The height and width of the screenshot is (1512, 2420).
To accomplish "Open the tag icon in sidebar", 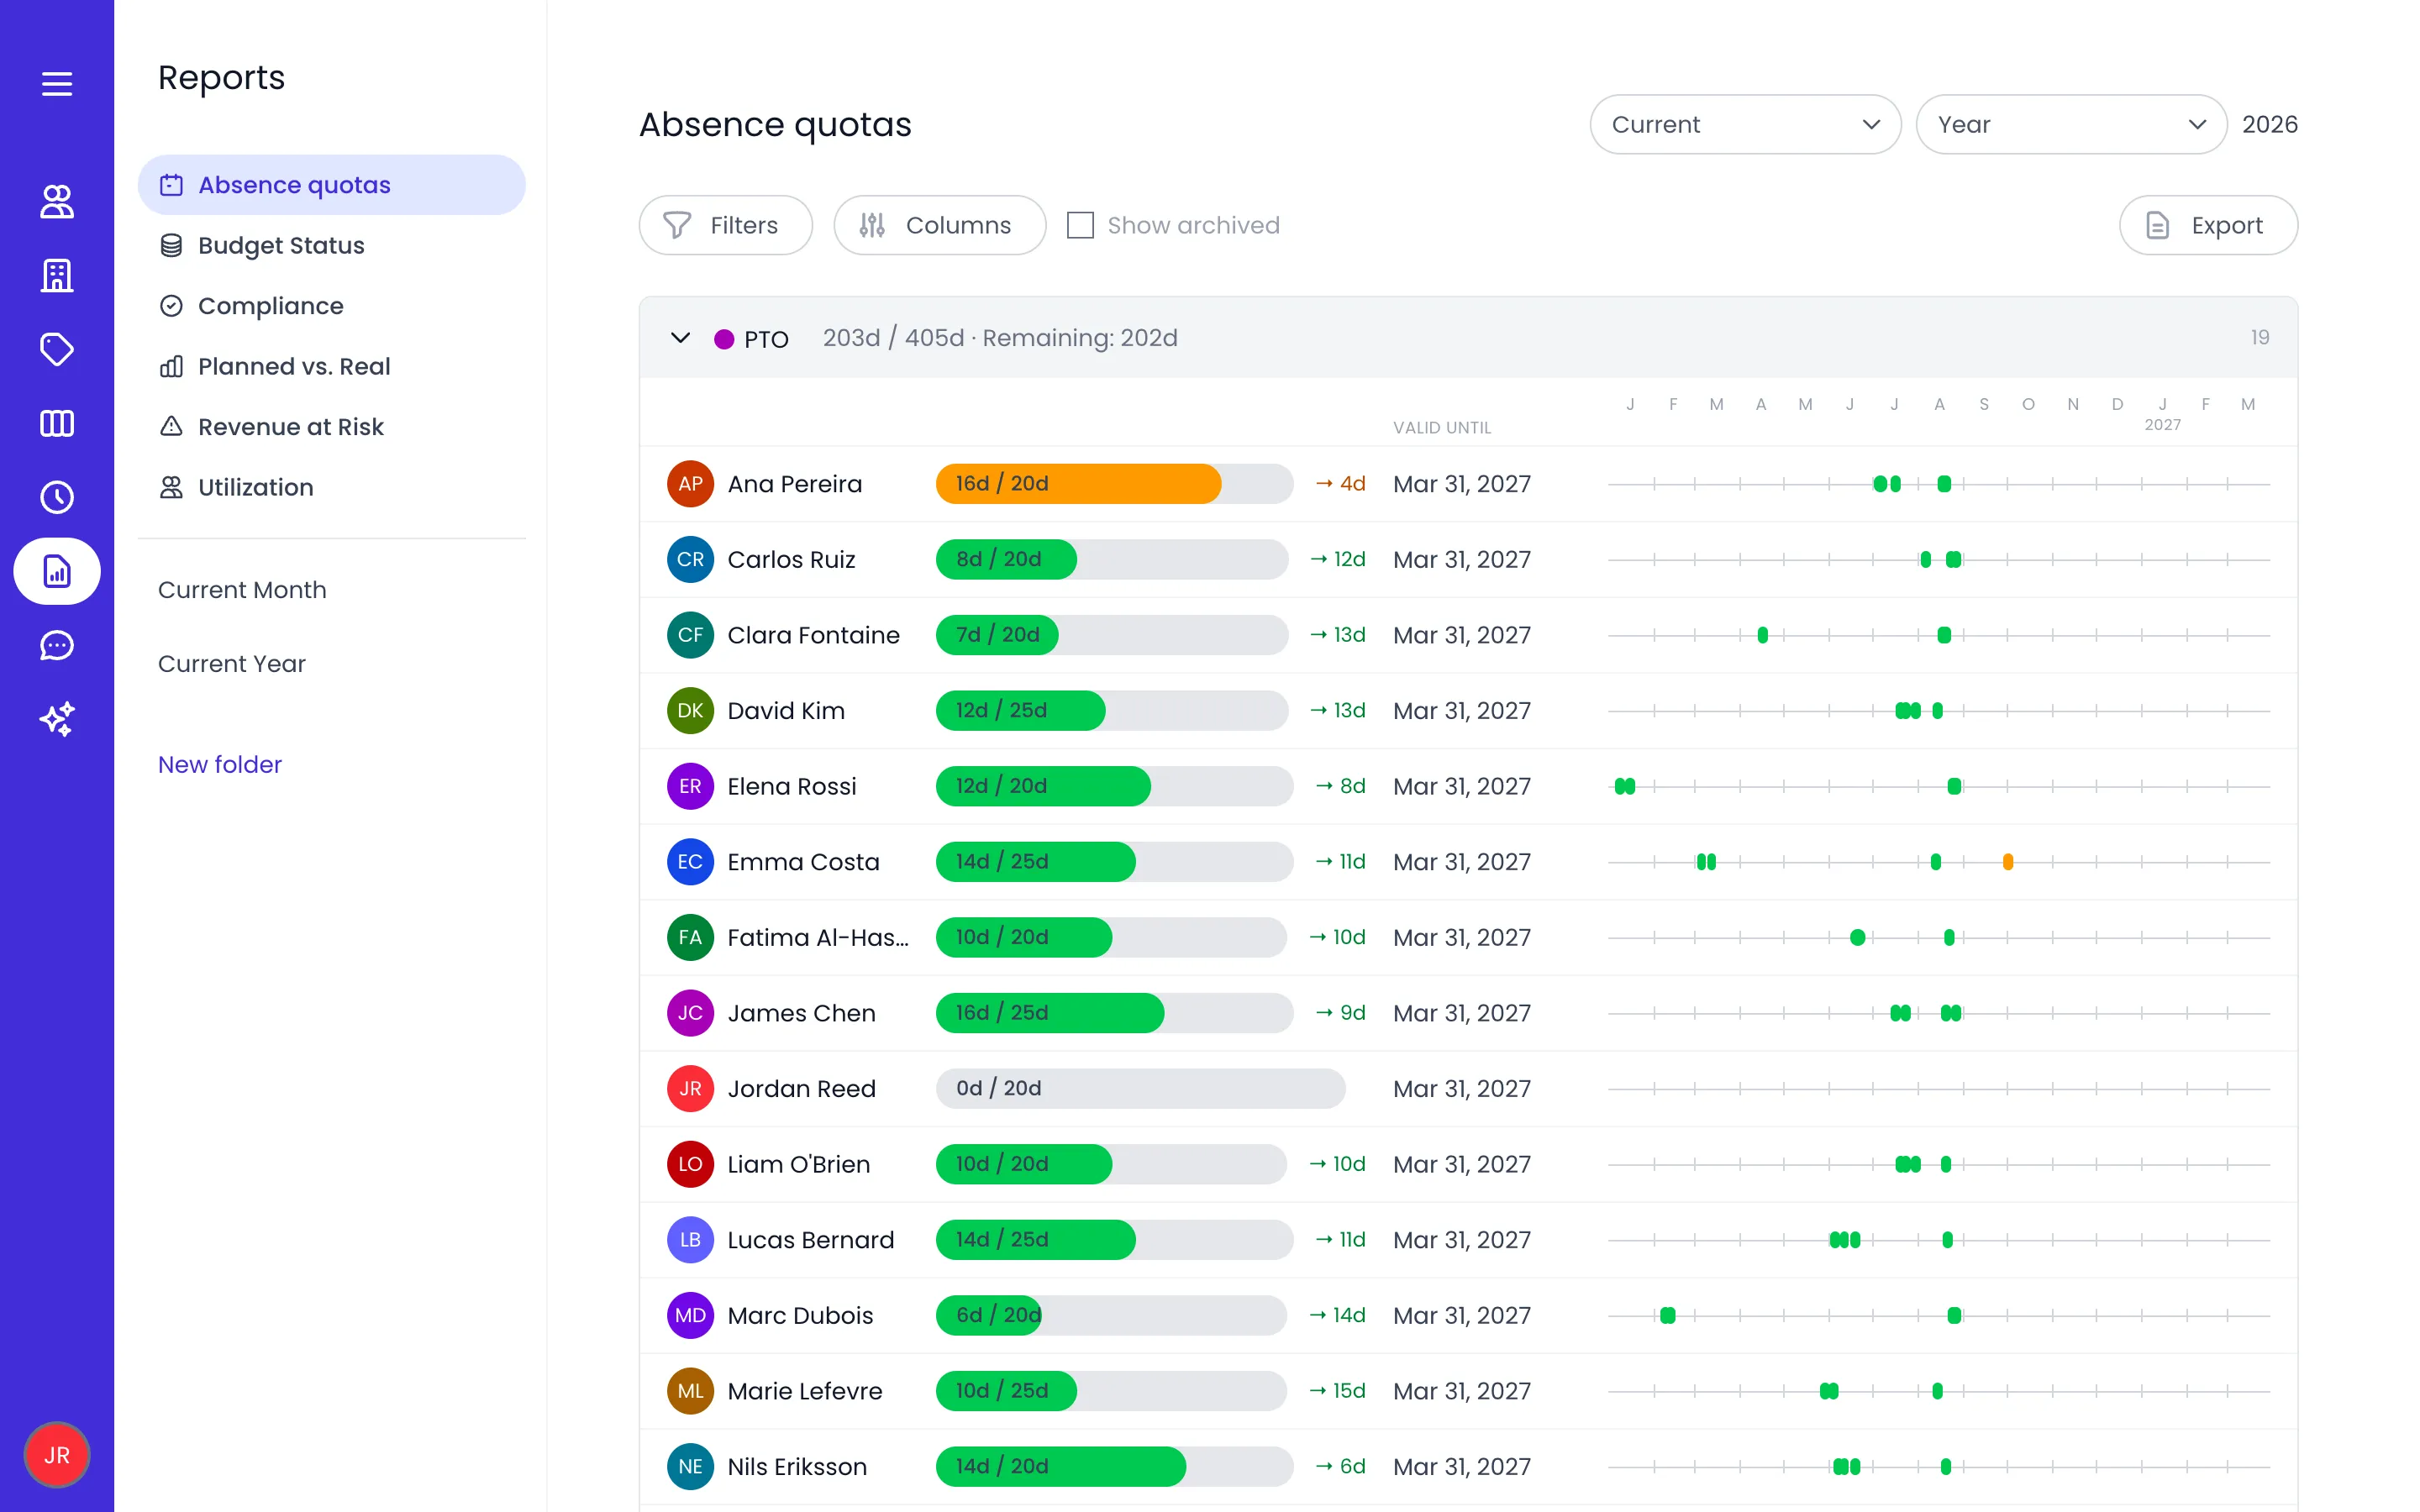I will pos(57,349).
